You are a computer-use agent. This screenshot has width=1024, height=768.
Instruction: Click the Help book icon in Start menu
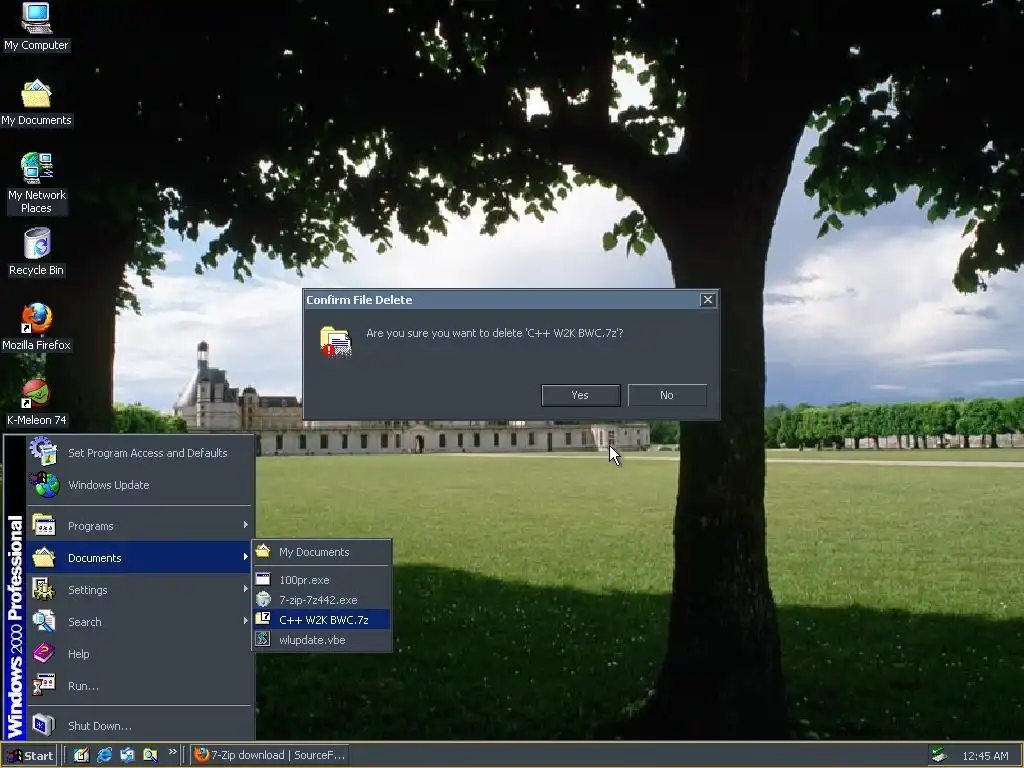(x=44, y=653)
